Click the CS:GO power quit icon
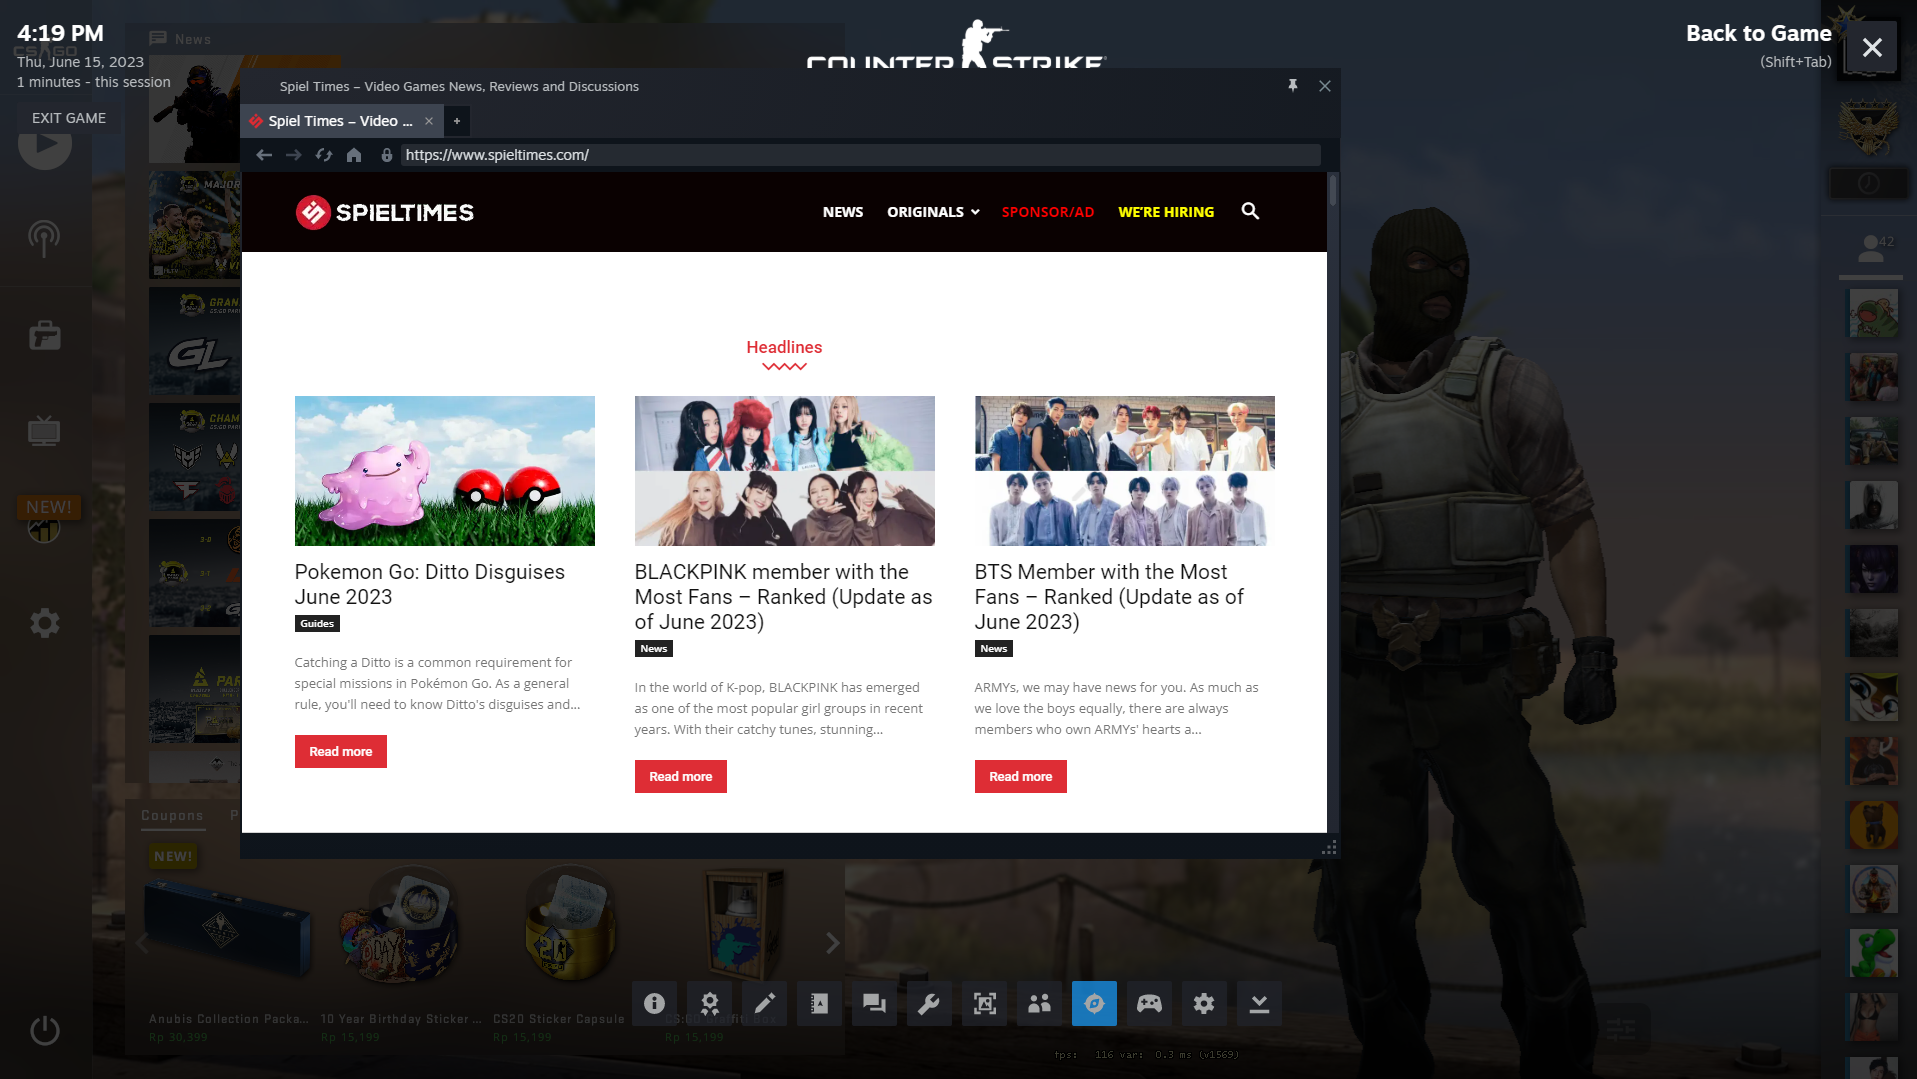Viewport: 1917px width, 1079px height. click(44, 1030)
